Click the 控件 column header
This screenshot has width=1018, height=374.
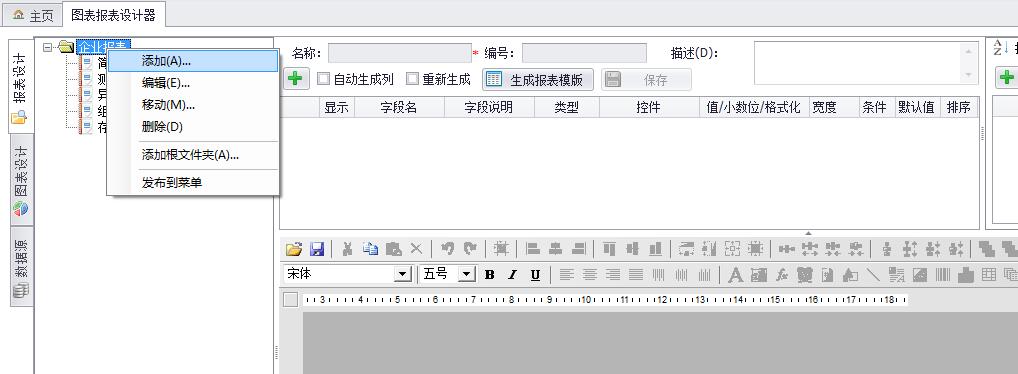pyautogui.click(x=649, y=108)
